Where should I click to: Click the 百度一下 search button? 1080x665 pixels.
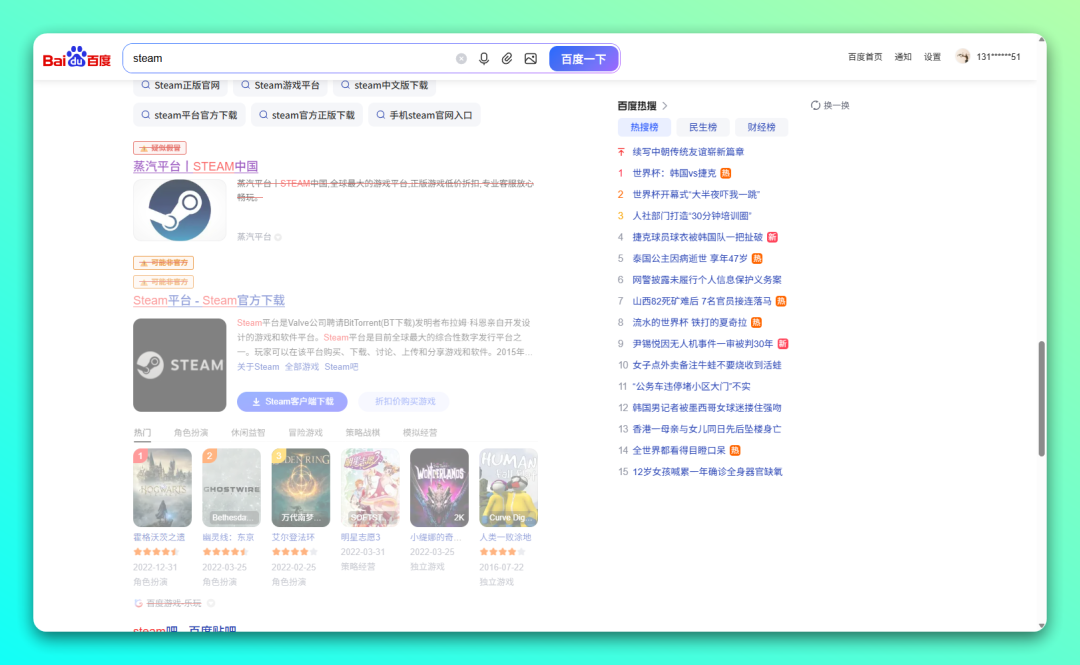point(583,59)
